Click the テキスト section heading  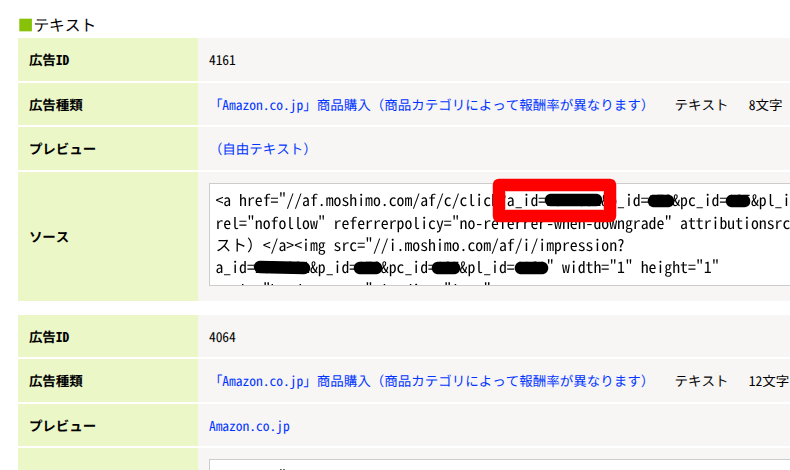click(x=64, y=25)
